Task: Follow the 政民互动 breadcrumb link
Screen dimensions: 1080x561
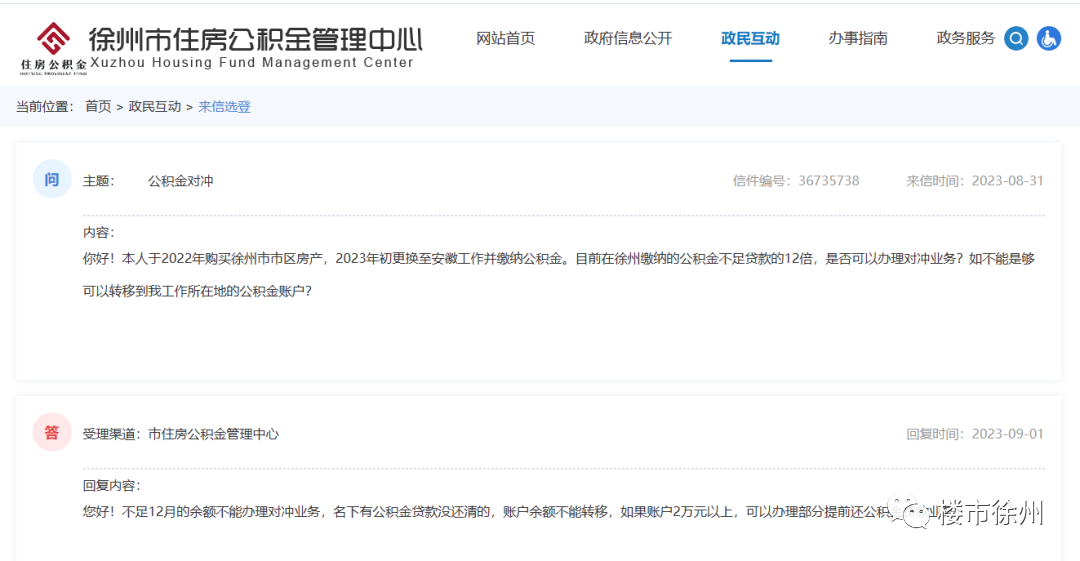Action: pyautogui.click(x=154, y=107)
